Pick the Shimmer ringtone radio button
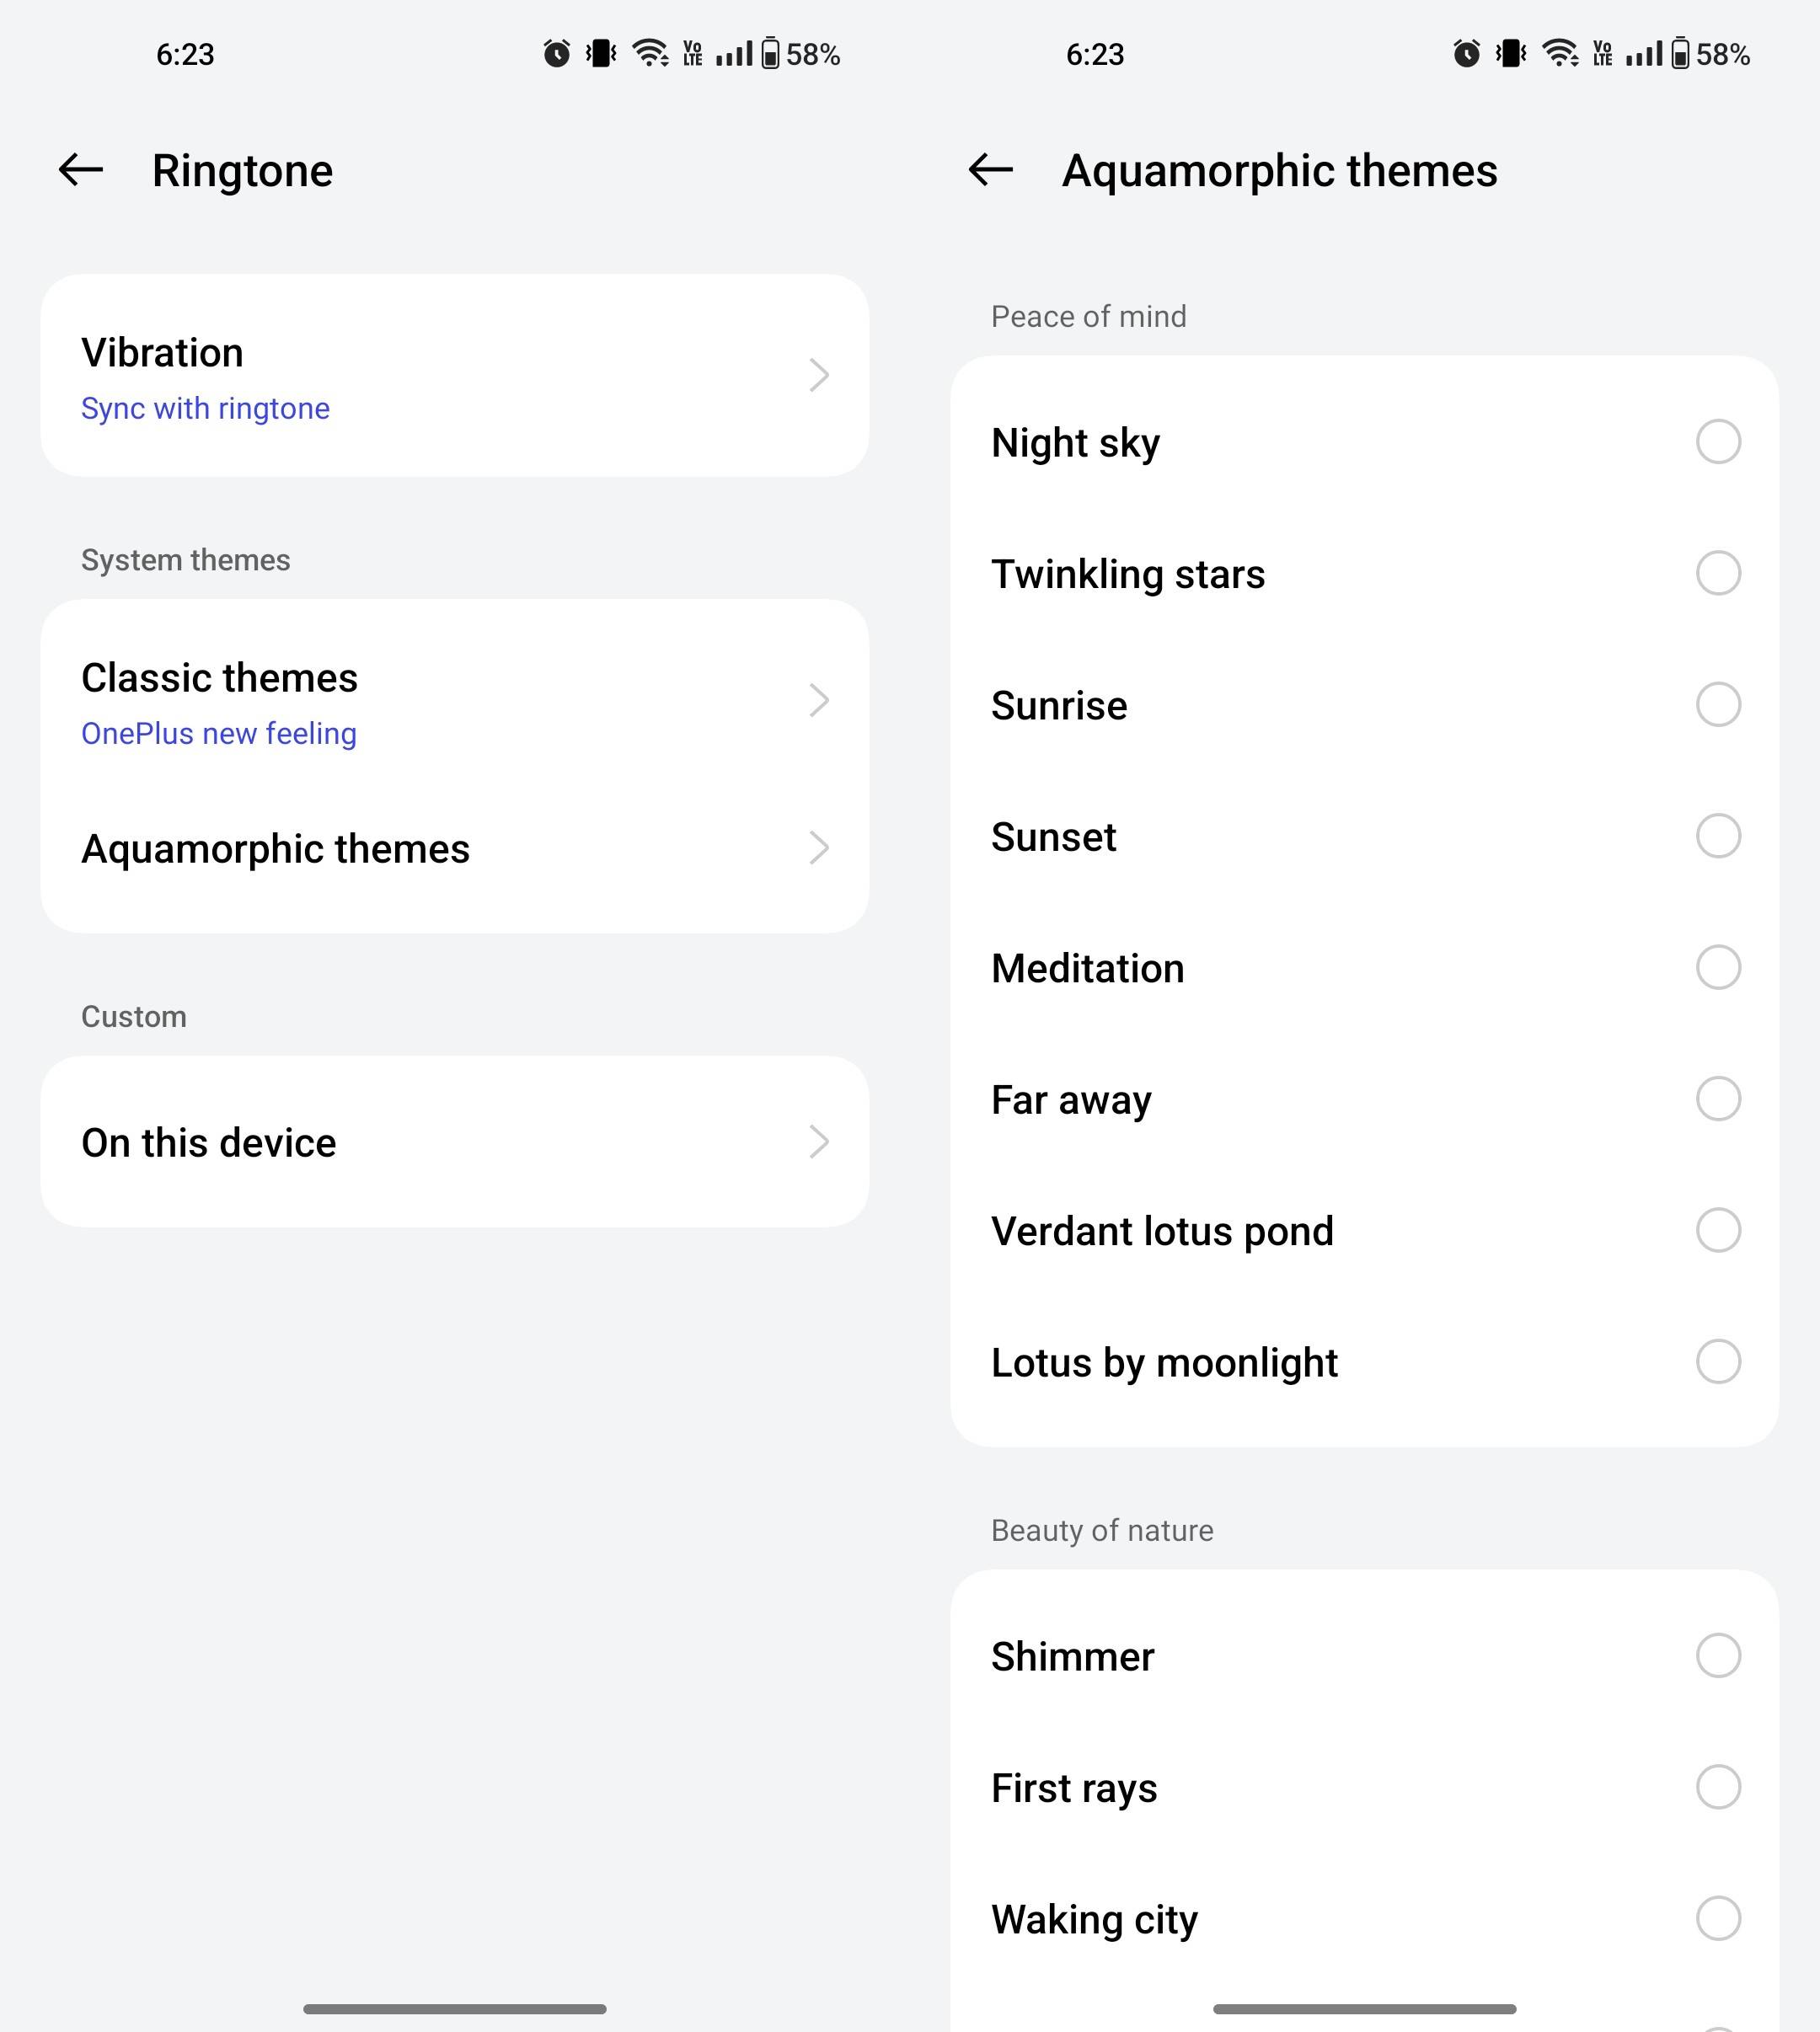1820x2032 pixels. click(x=1718, y=1656)
